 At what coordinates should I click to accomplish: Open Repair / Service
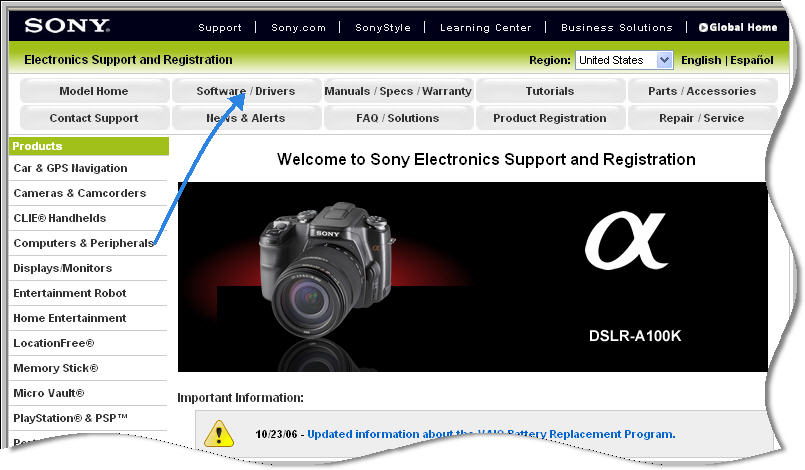pyautogui.click(x=702, y=118)
